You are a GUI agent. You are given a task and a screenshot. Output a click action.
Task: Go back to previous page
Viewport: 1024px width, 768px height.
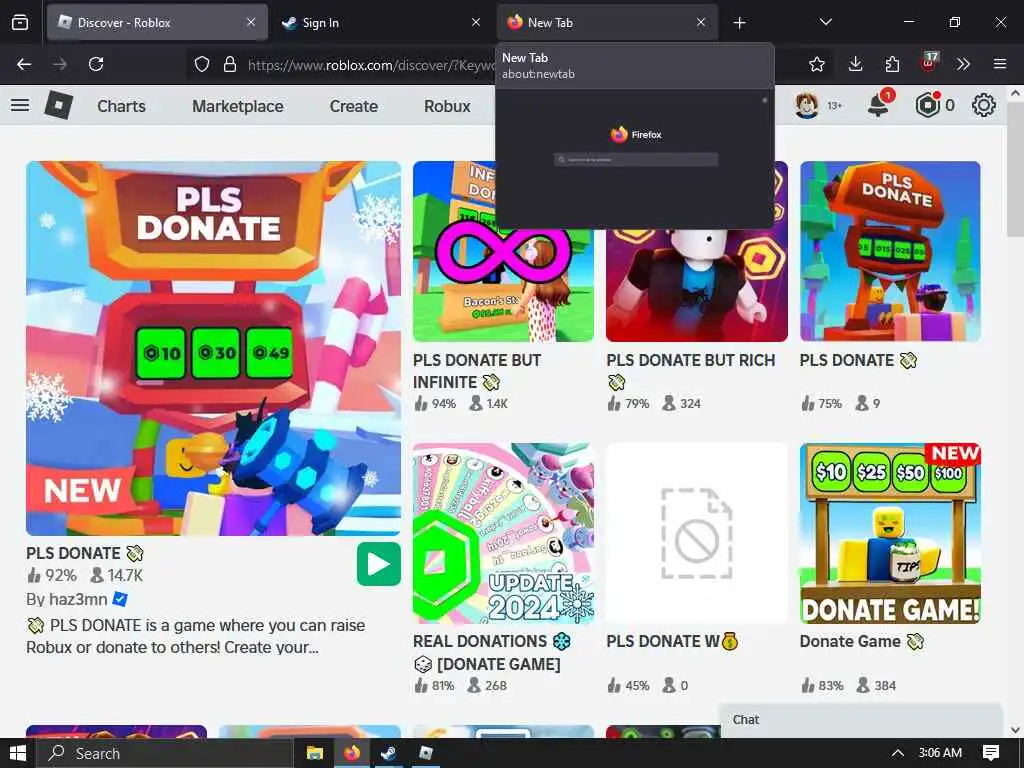click(24, 64)
